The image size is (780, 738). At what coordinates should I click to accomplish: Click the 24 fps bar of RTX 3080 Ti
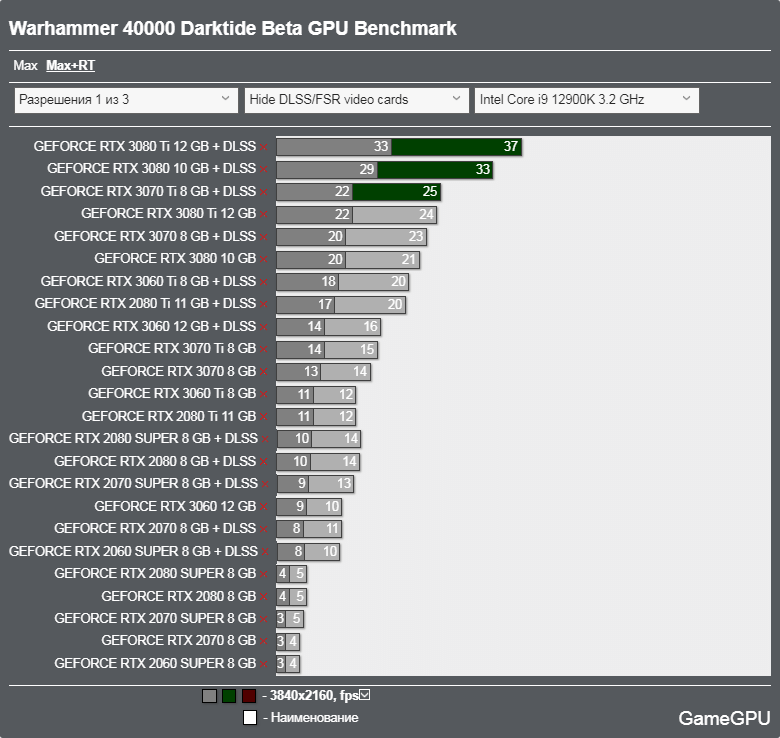click(394, 214)
